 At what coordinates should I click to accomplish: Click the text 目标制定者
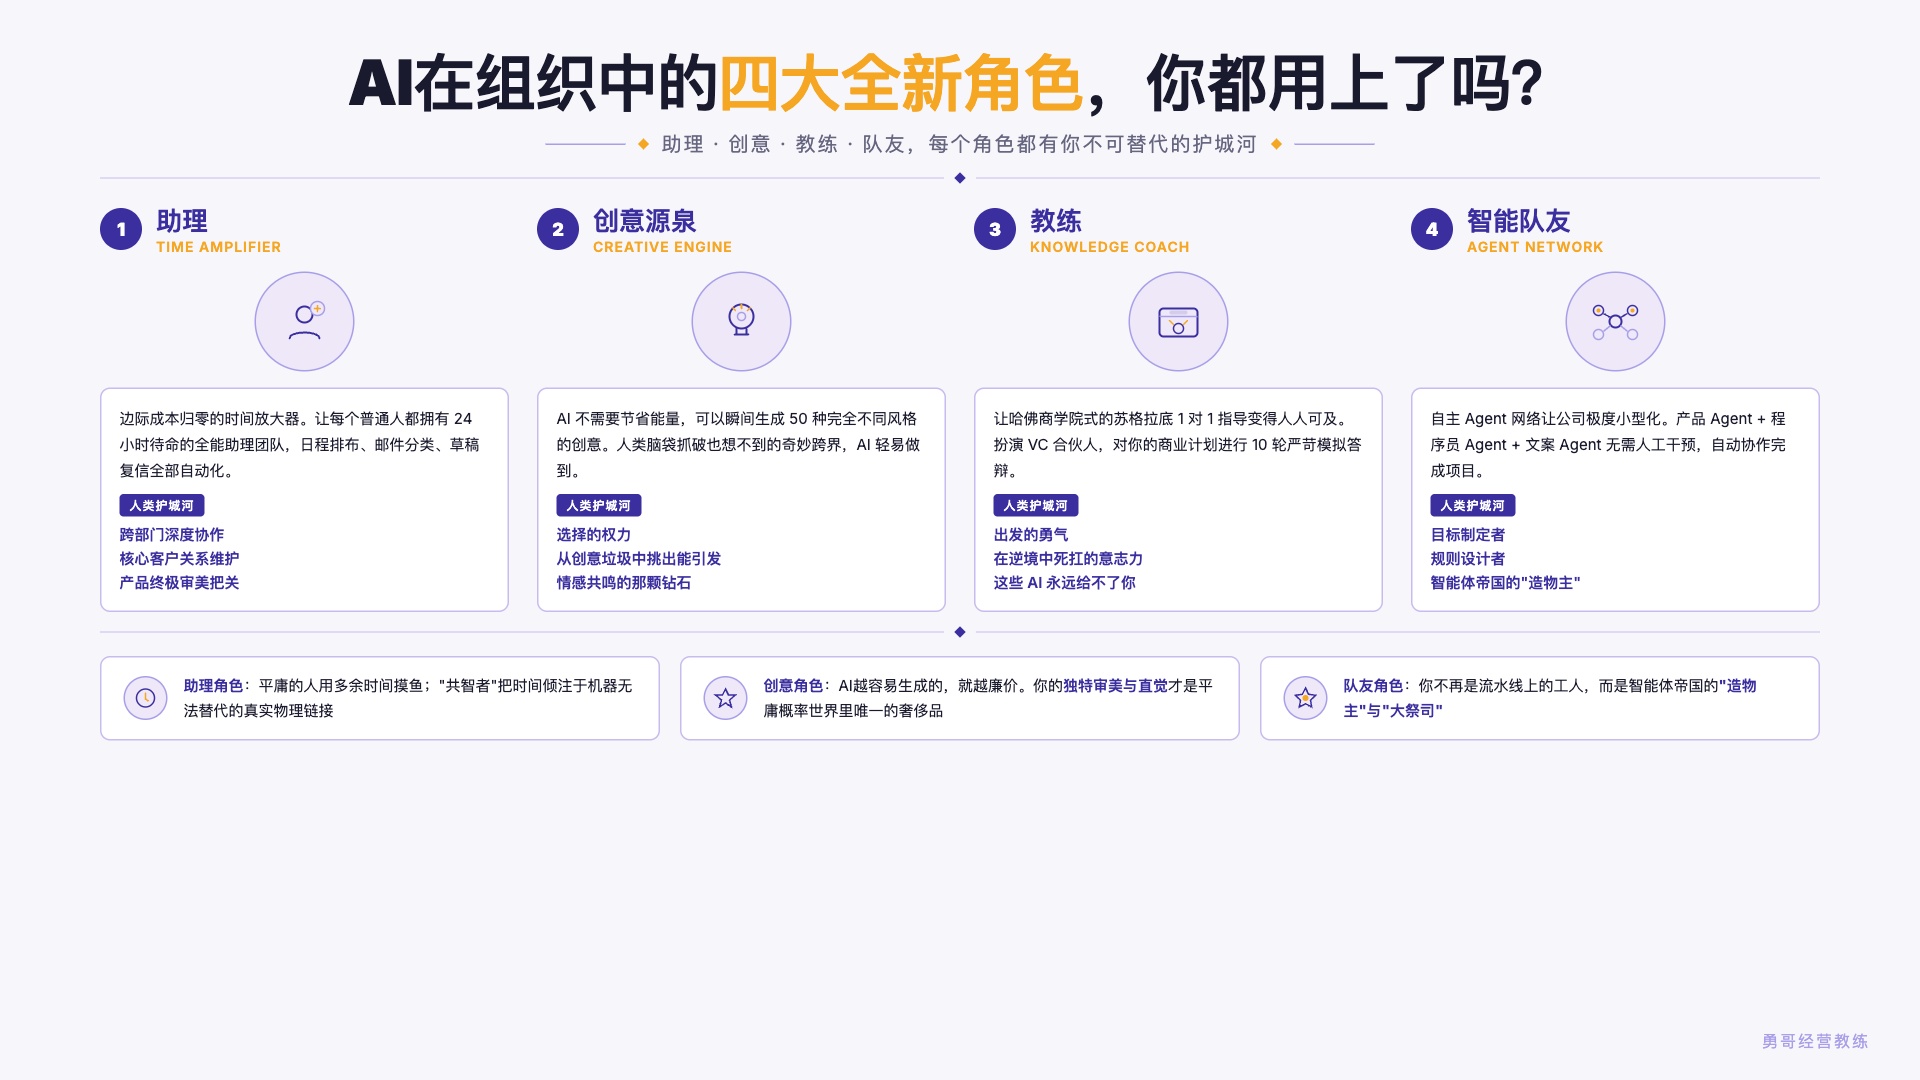pyautogui.click(x=1468, y=535)
